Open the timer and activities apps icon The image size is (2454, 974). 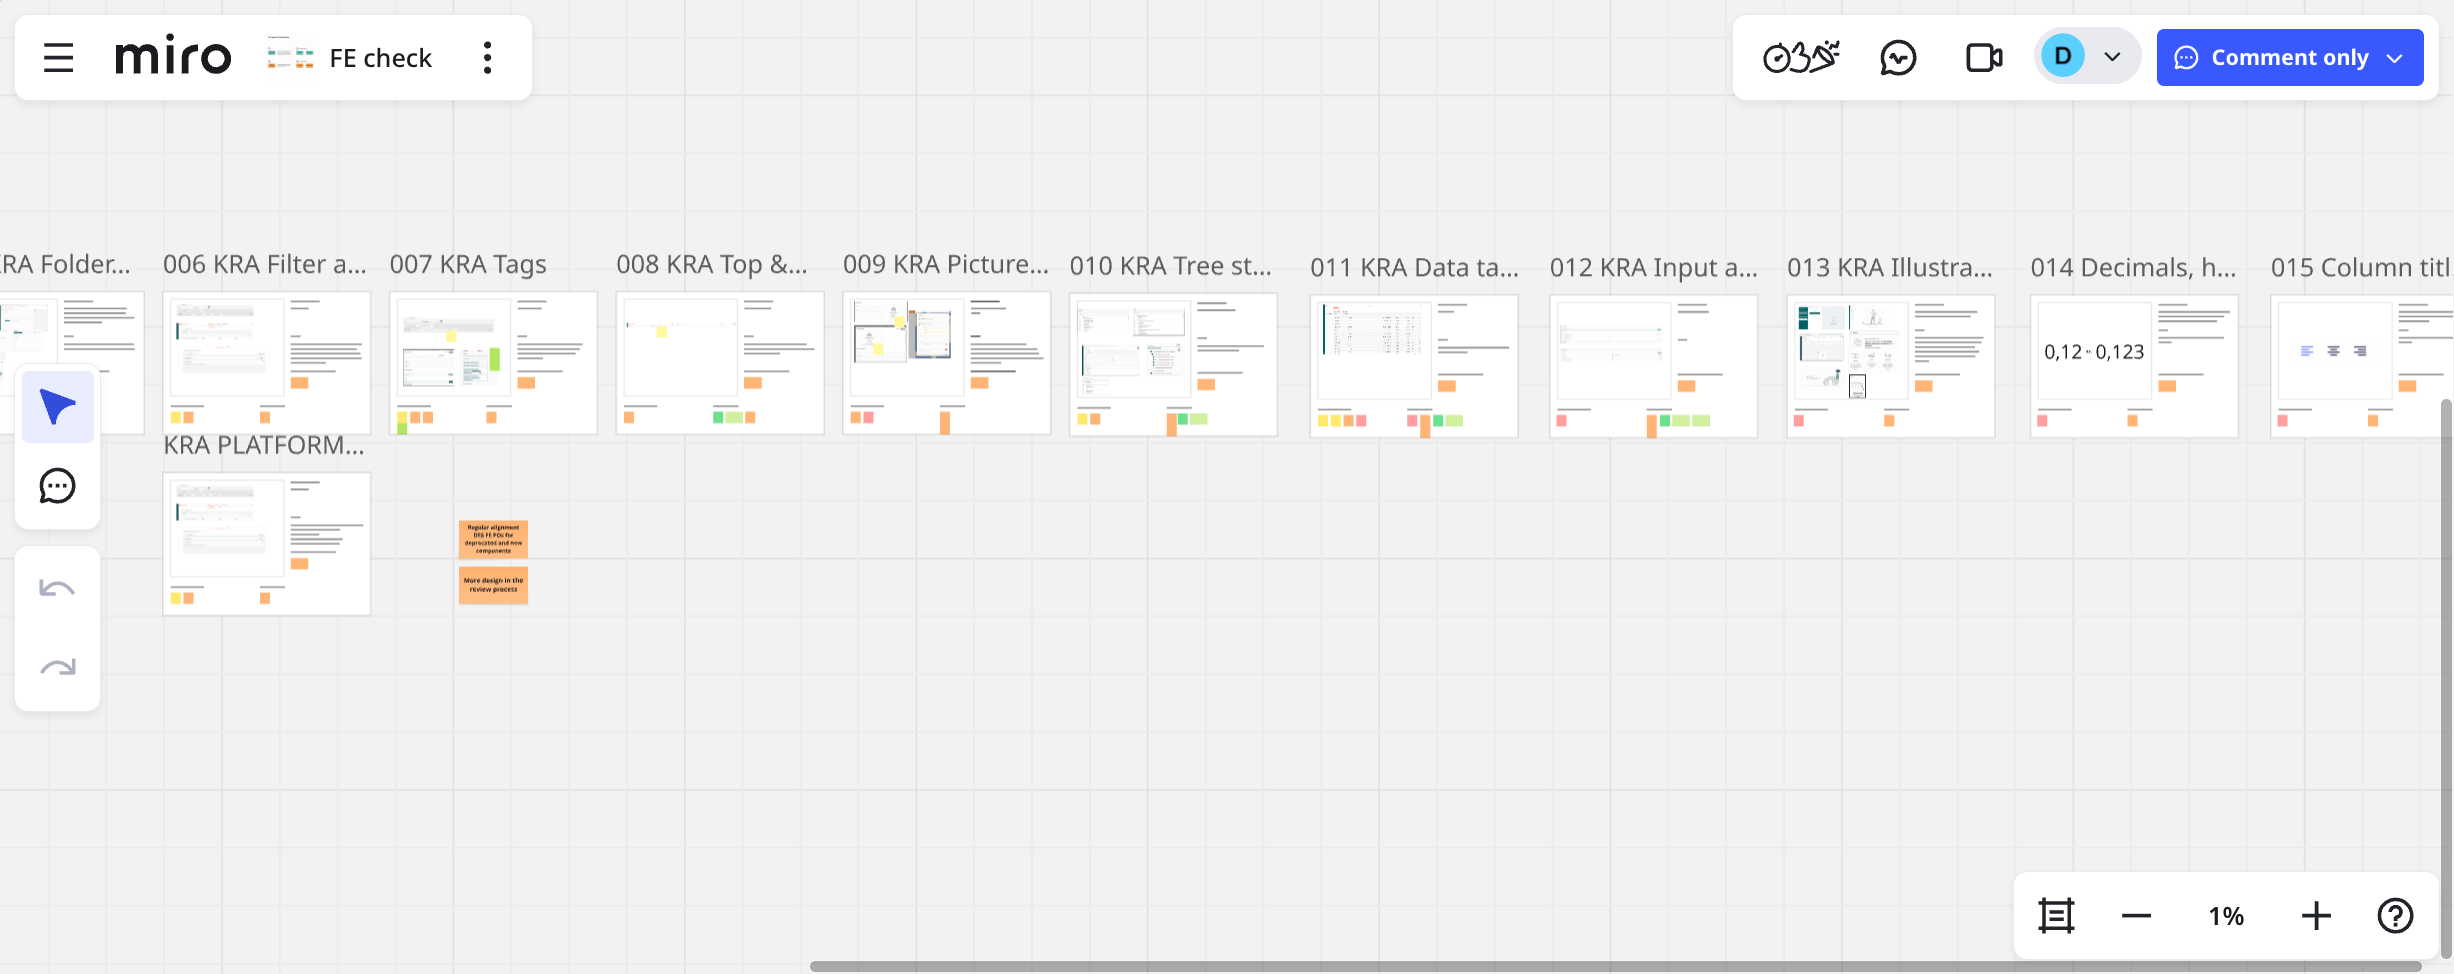tap(1801, 57)
